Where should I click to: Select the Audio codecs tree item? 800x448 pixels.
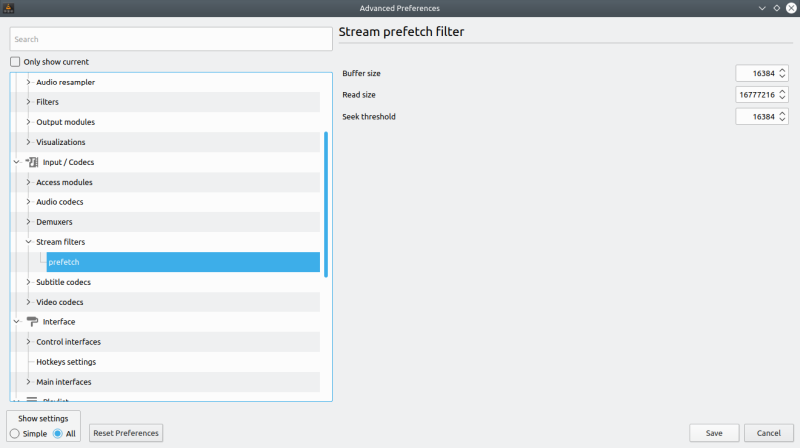60,202
